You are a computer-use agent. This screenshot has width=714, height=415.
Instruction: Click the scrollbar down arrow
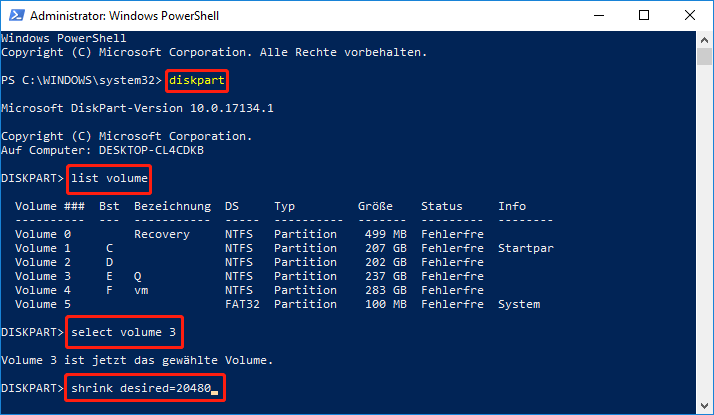(704, 405)
